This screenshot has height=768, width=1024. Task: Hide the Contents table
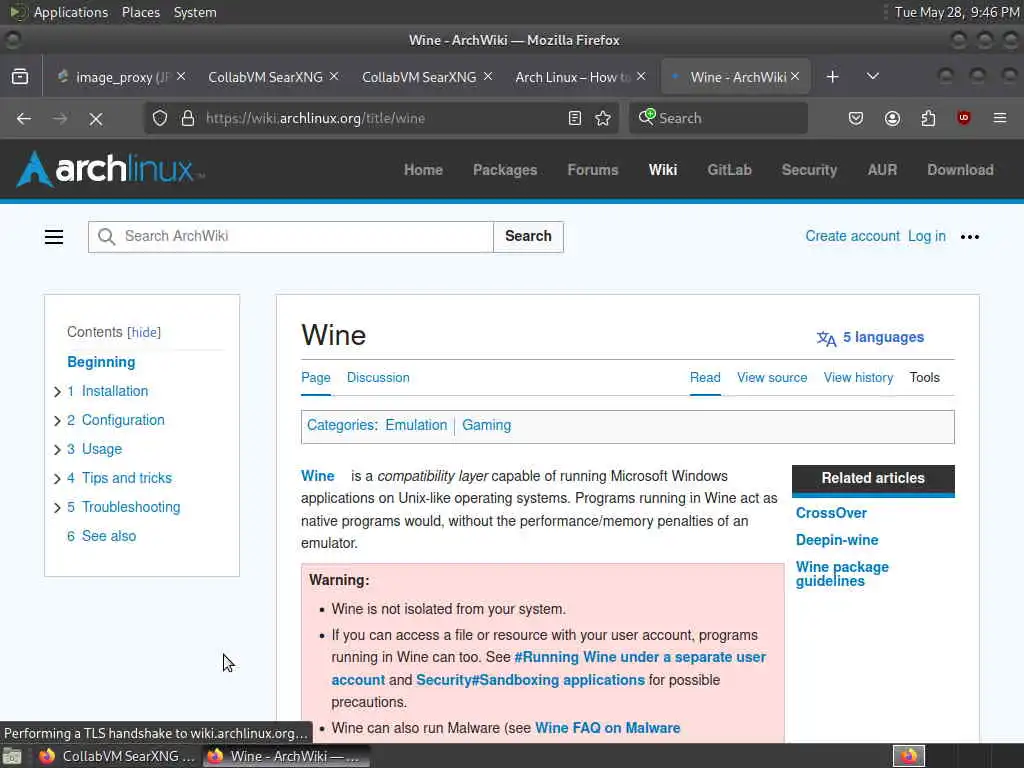(x=144, y=332)
